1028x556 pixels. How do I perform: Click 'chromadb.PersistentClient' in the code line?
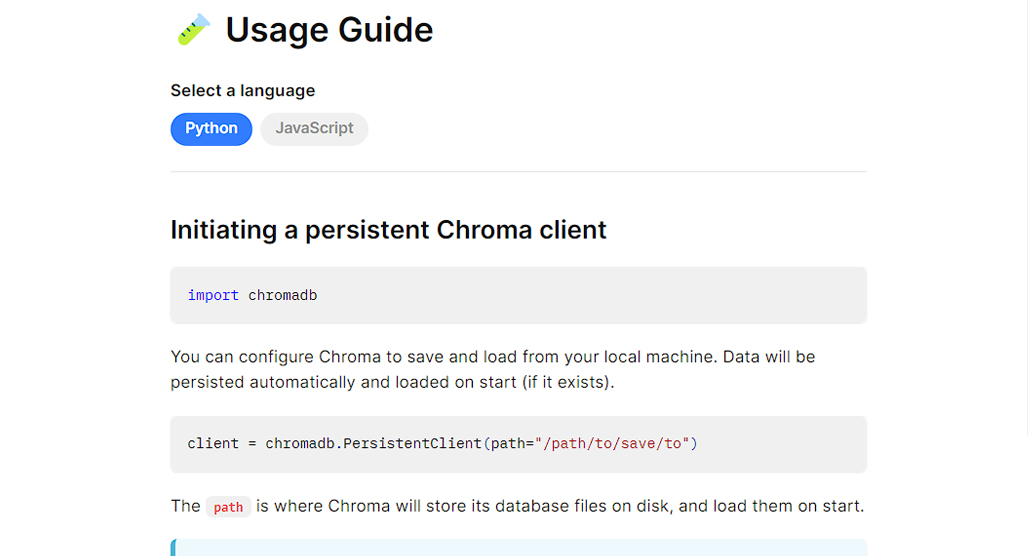tap(373, 444)
